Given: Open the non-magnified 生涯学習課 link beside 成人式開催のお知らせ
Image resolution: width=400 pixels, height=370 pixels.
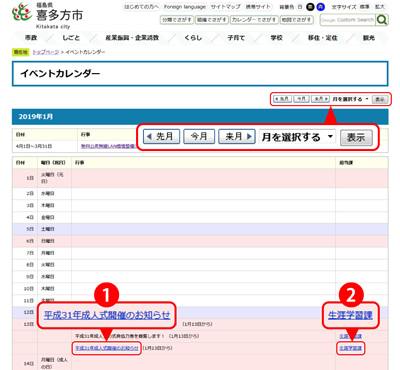Looking at the screenshot, I should [350, 348].
